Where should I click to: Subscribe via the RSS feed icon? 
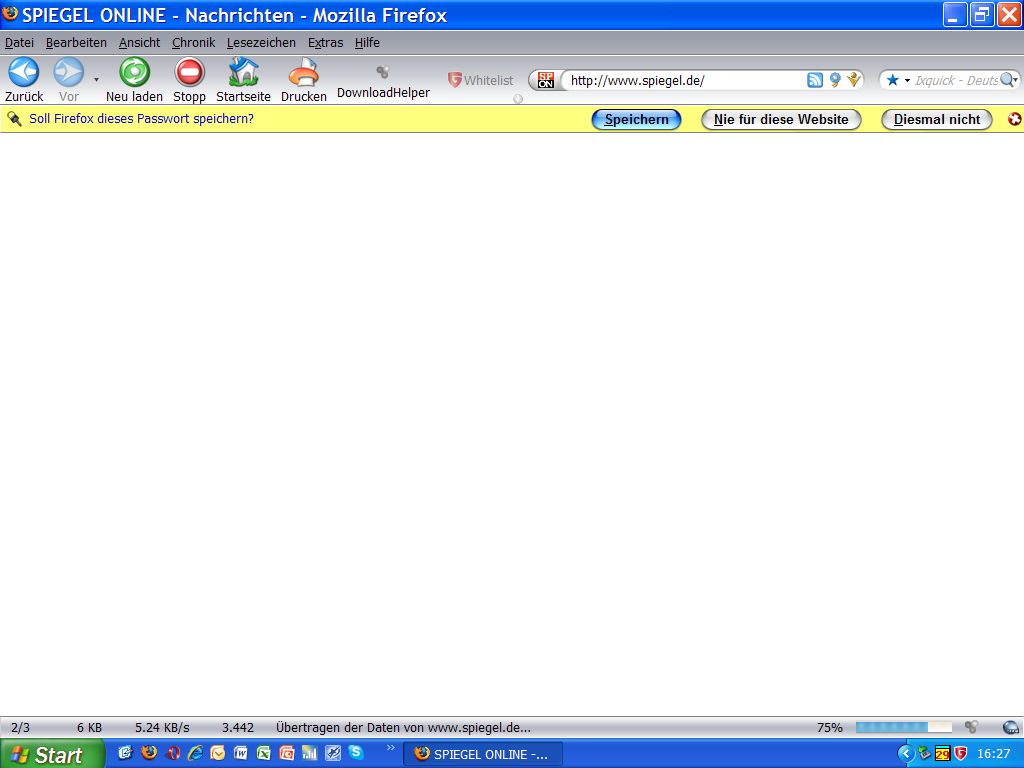pos(814,80)
